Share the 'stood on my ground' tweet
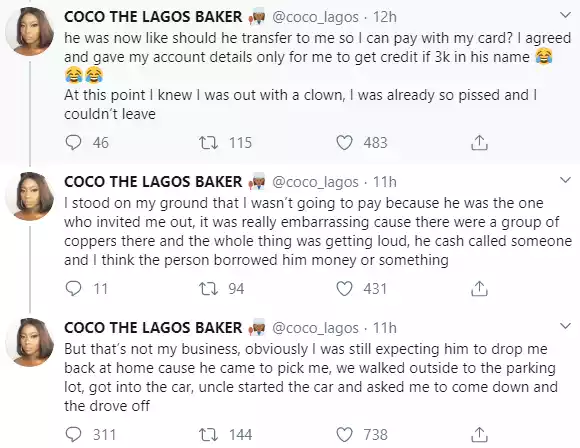Viewport: 580px width, 448px height. coord(479,289)
